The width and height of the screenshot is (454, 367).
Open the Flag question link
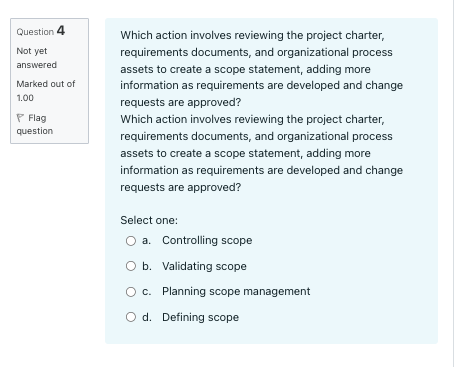click(x=35, y=124)
